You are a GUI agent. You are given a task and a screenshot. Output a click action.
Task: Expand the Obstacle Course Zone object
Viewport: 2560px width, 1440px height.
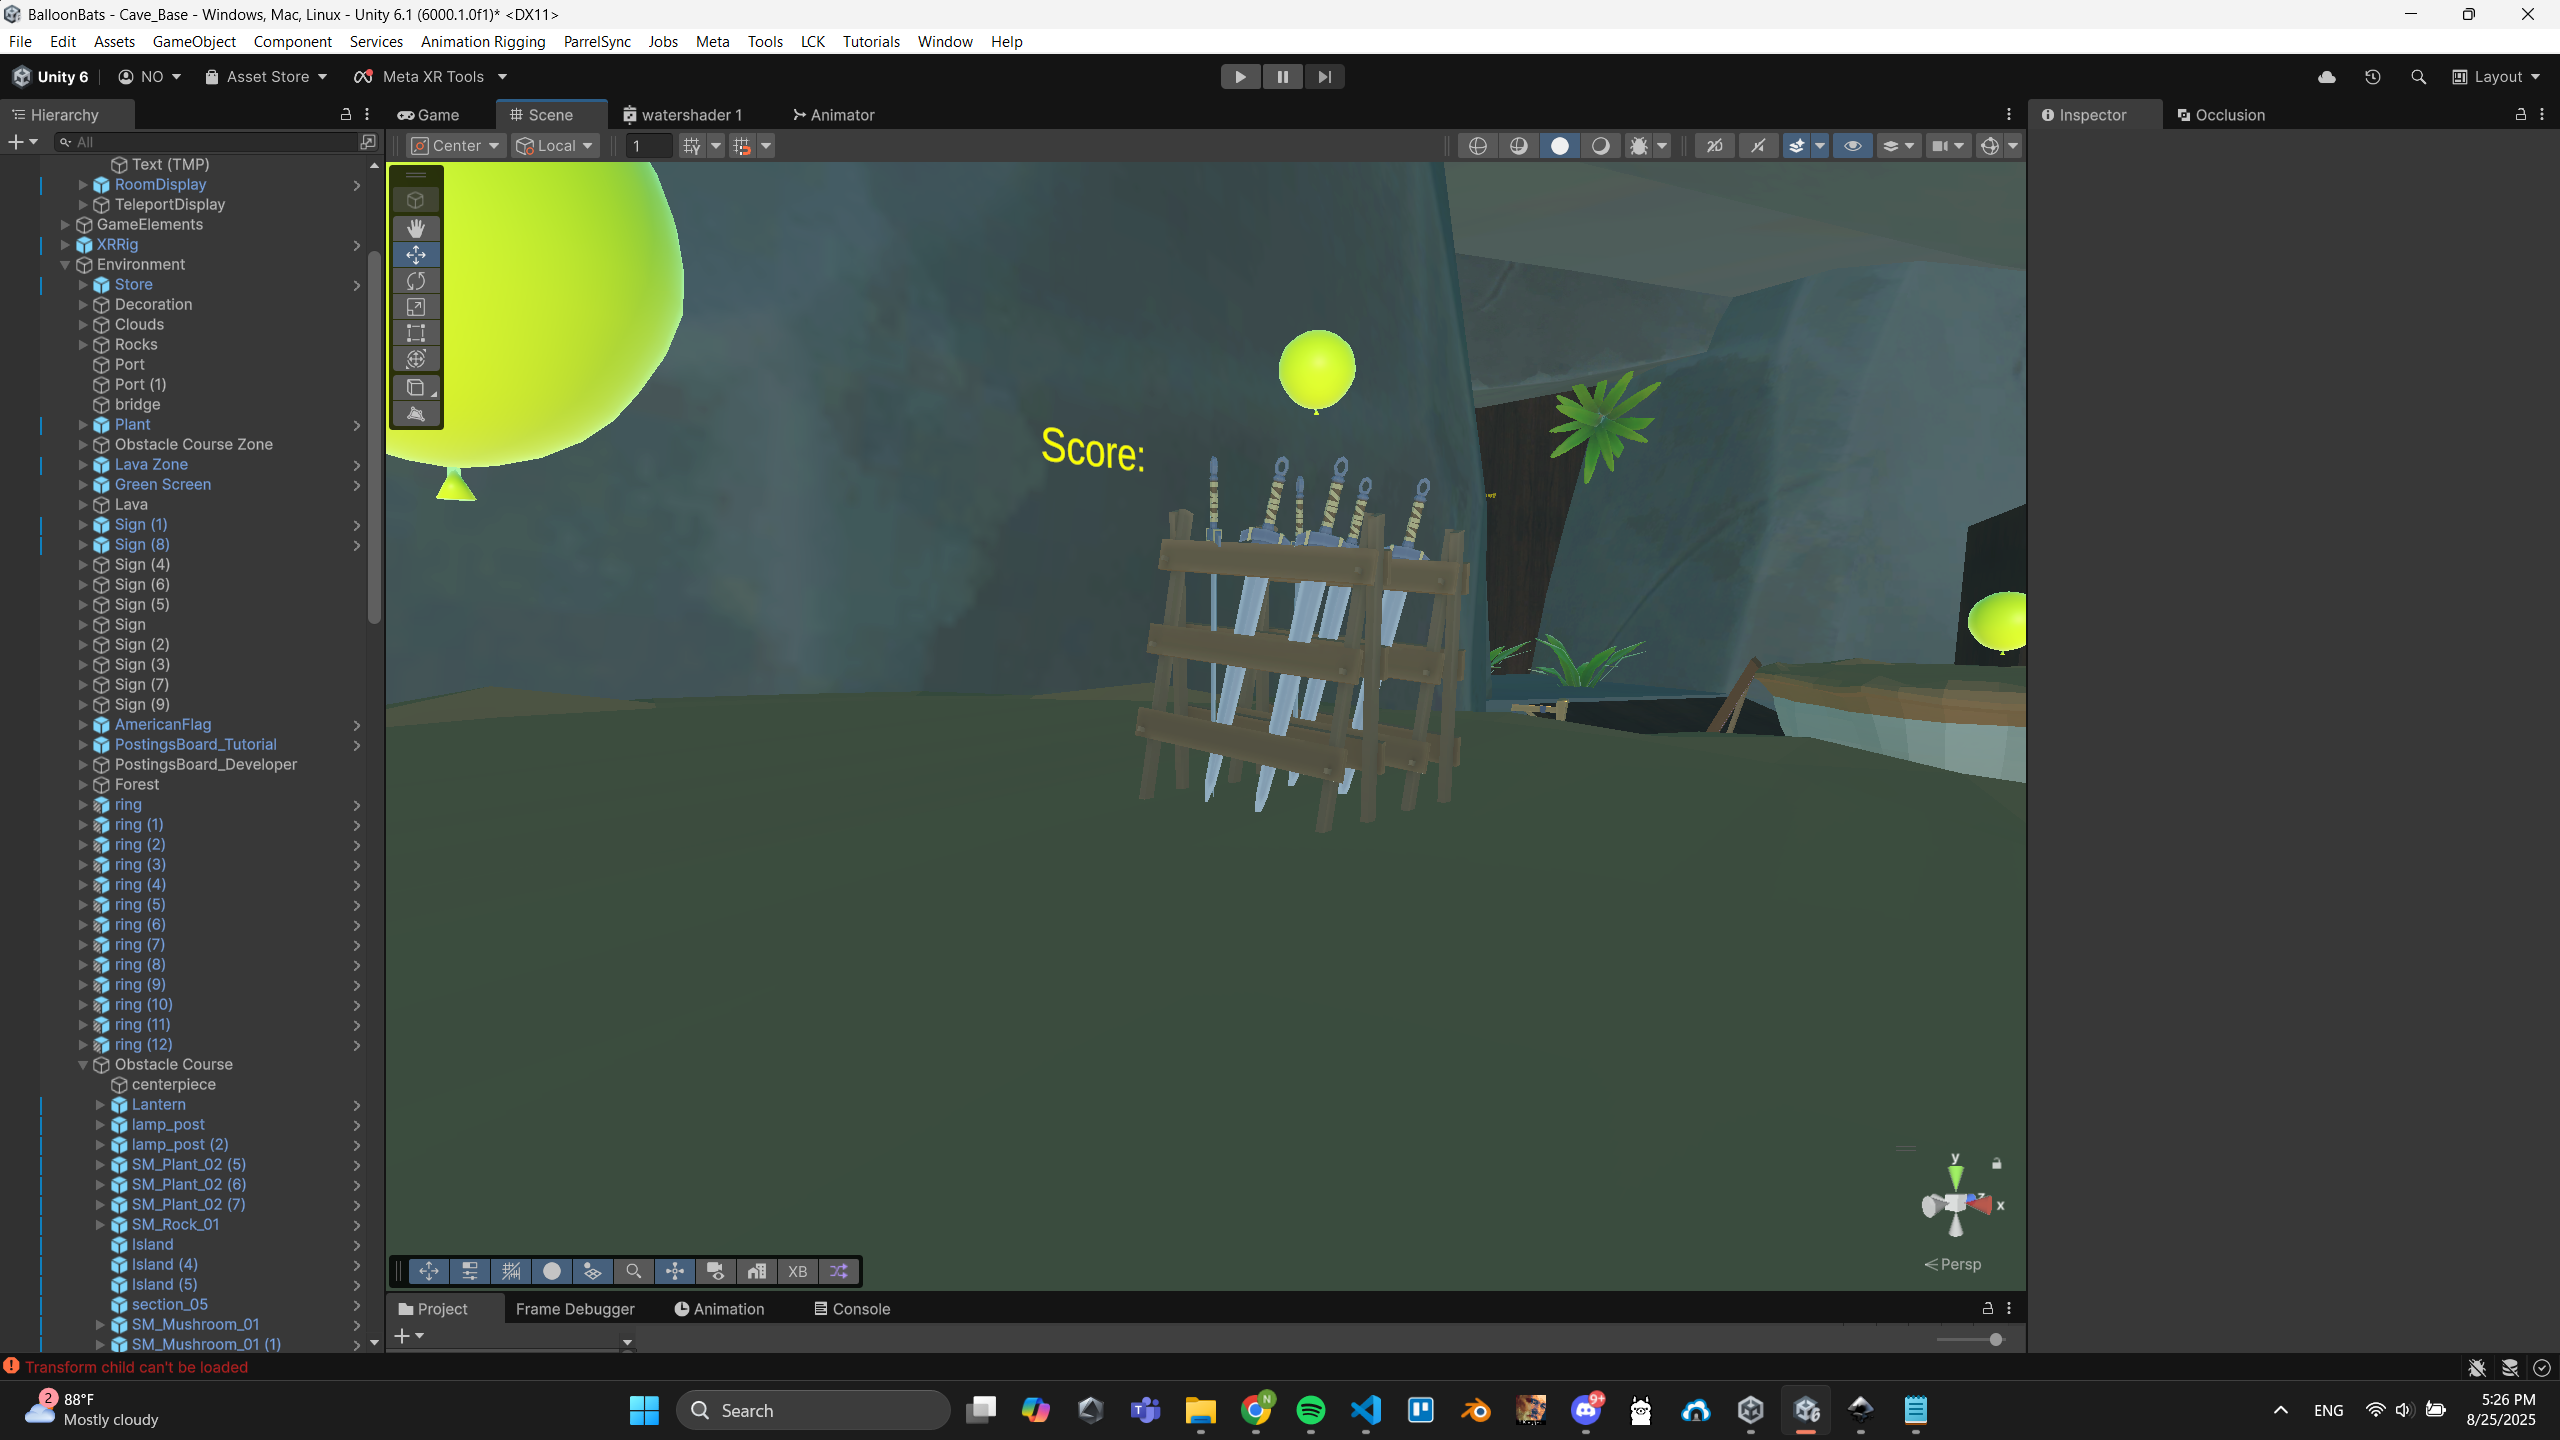tap(83, 444)
